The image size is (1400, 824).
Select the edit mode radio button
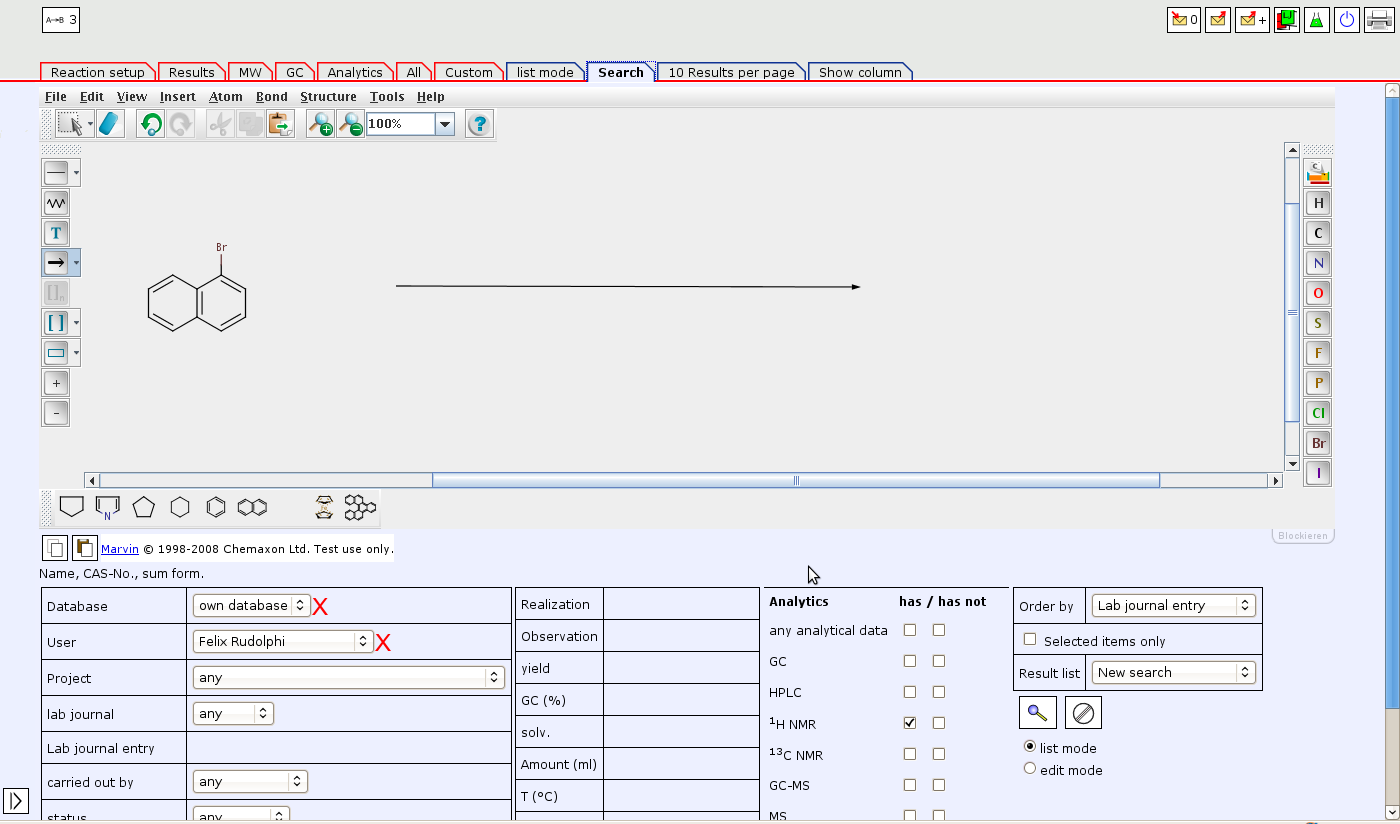1030,769
